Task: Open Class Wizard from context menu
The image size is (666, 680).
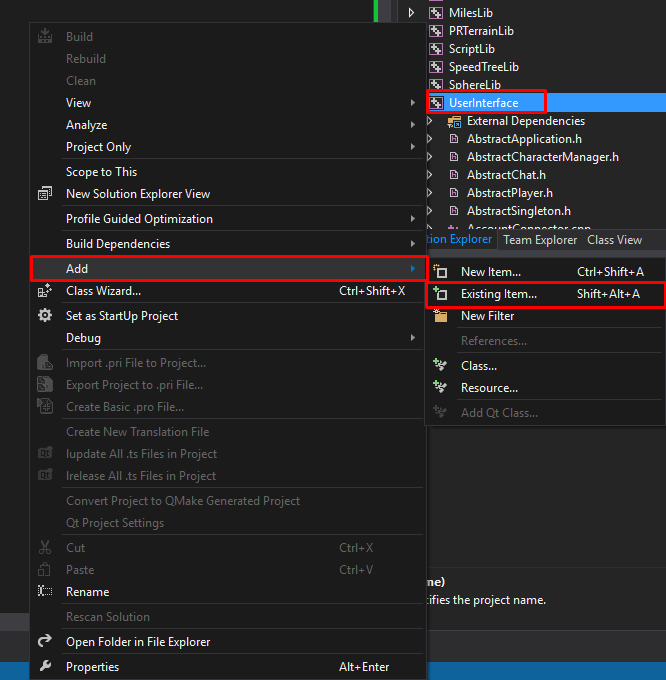Action: (228, 291)
